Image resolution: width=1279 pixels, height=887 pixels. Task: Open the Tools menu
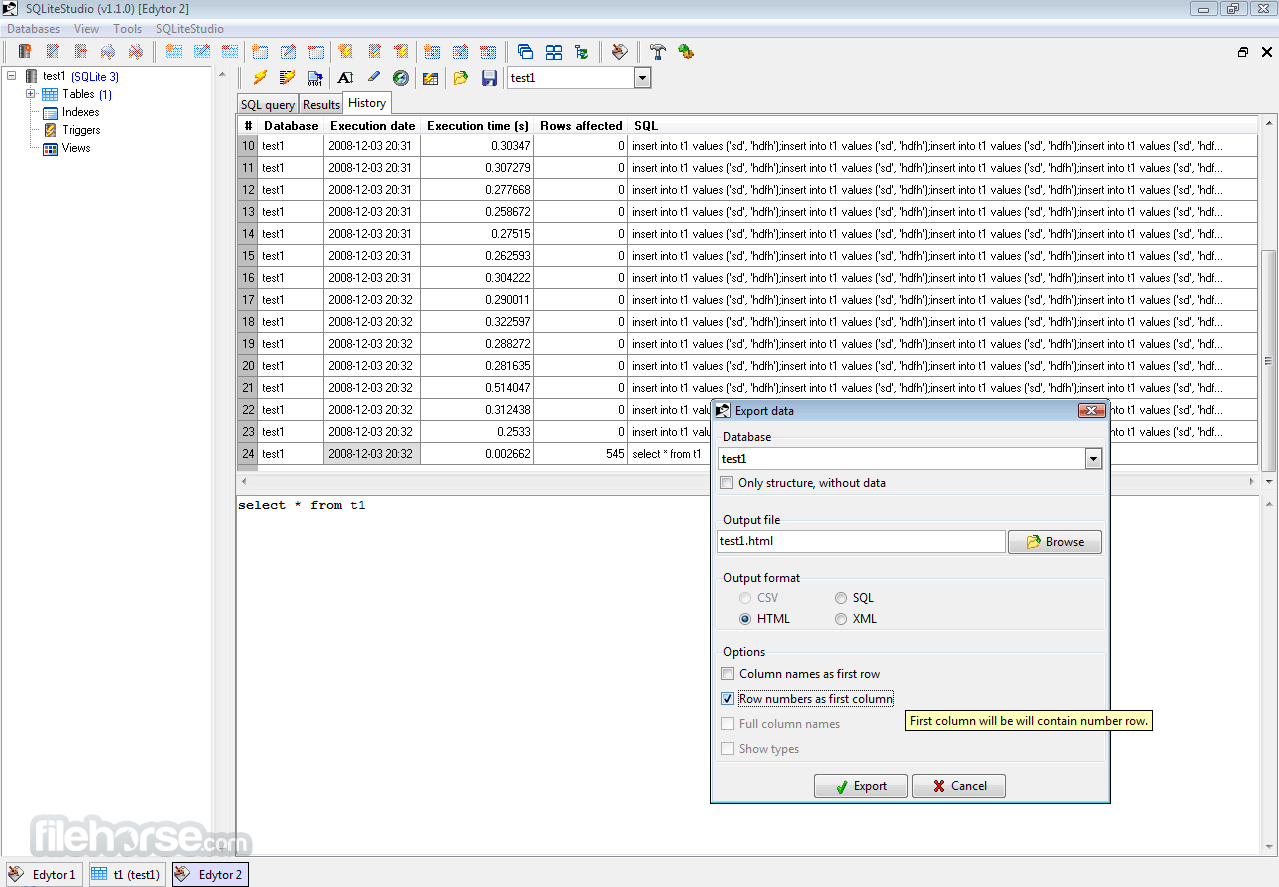(128, 29)
